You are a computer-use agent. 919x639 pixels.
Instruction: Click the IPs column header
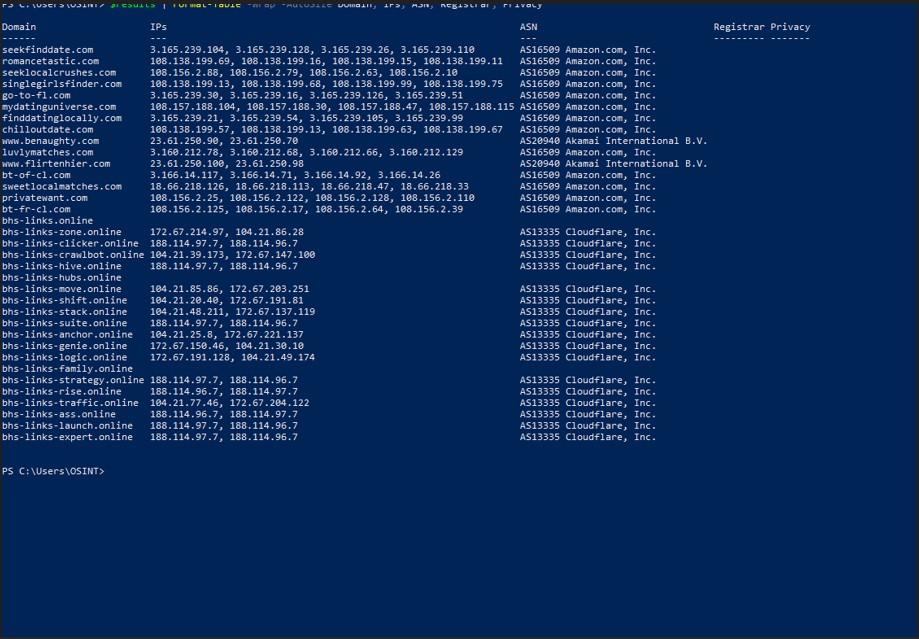tap(159, 27)
